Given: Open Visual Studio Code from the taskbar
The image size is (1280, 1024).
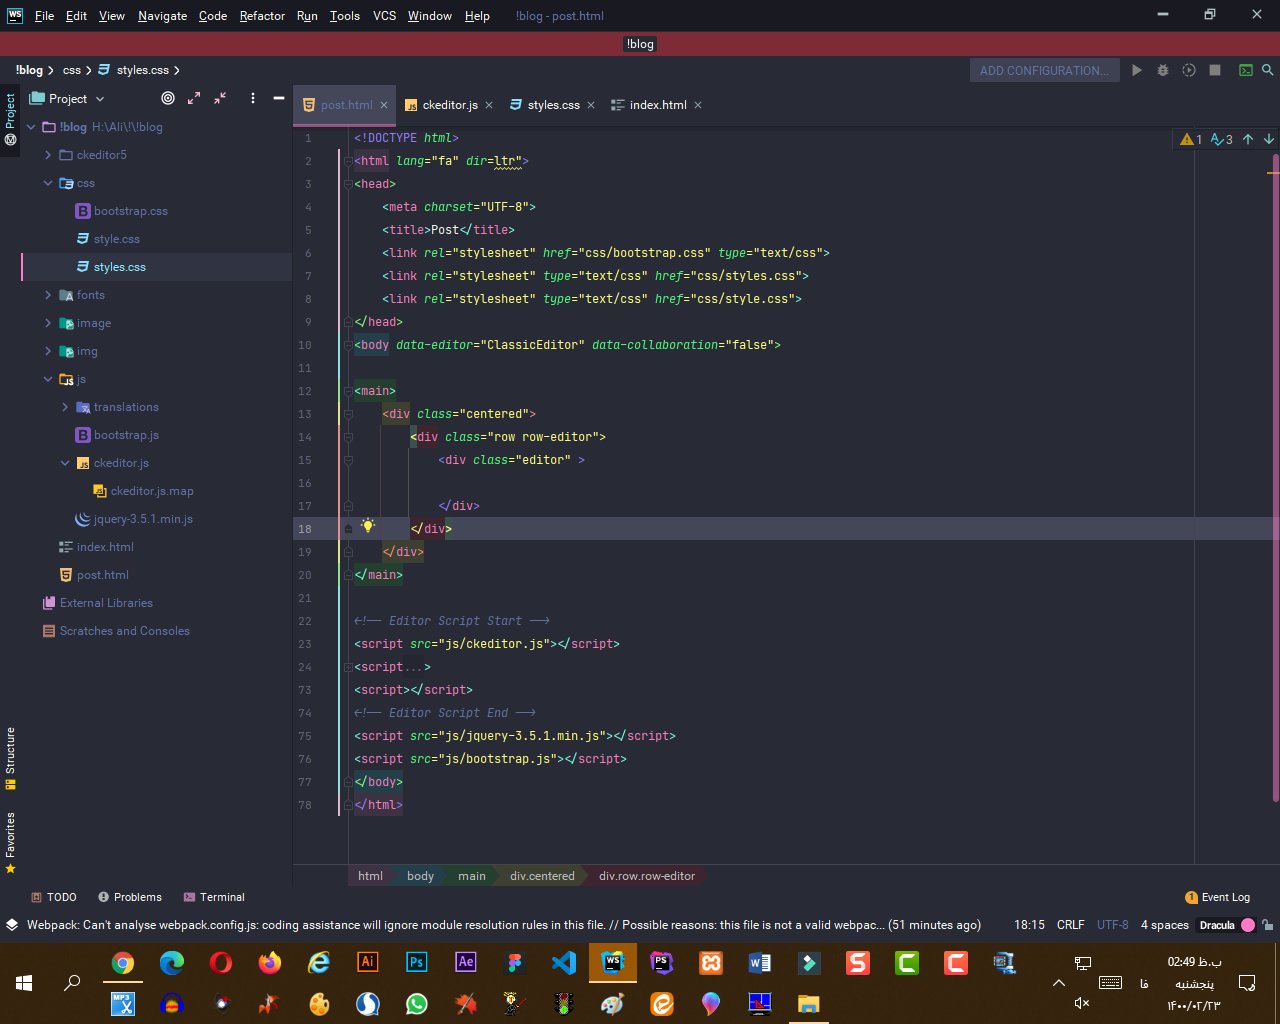Looking at the screenshot, I should coord(564,963).
